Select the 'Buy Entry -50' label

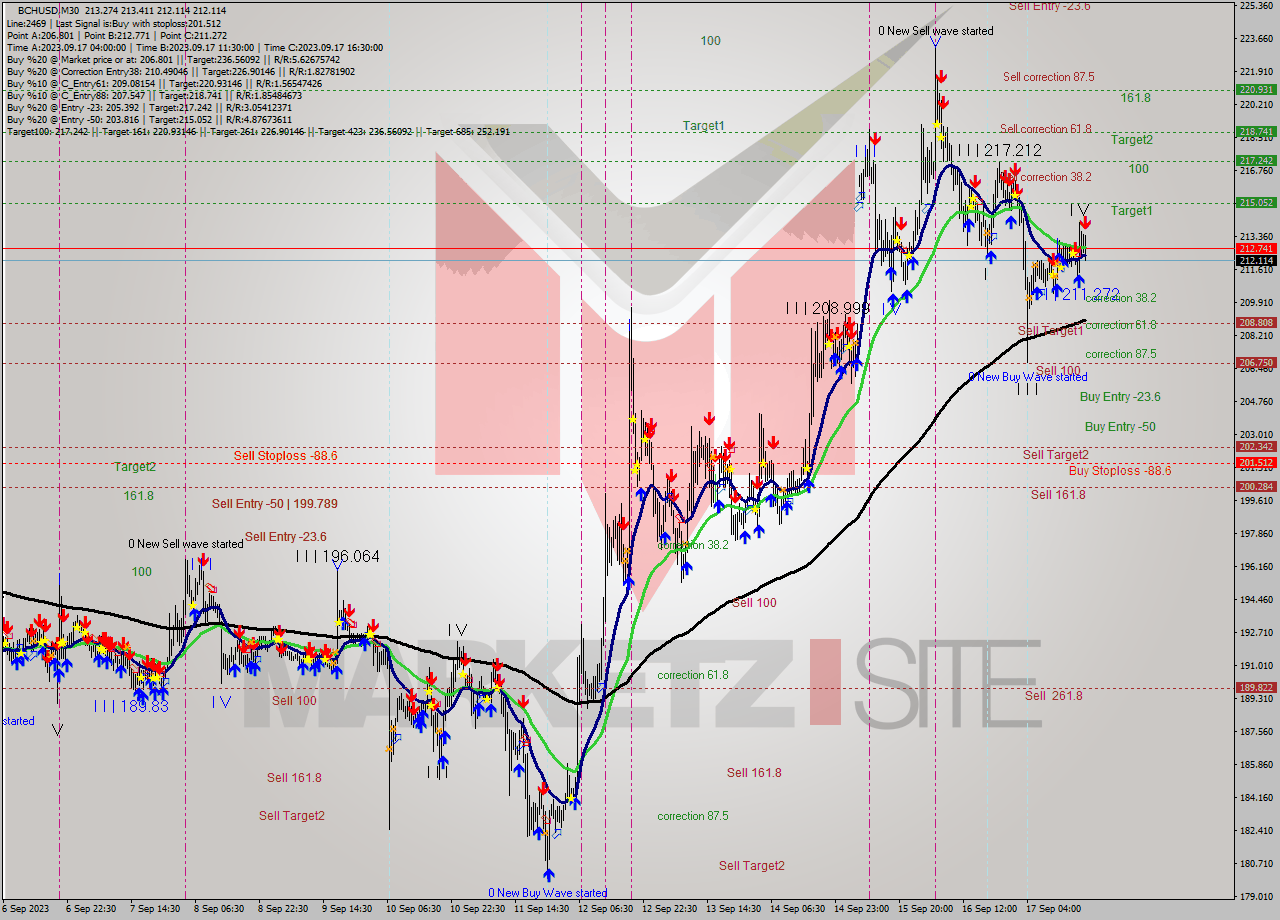1120,427
